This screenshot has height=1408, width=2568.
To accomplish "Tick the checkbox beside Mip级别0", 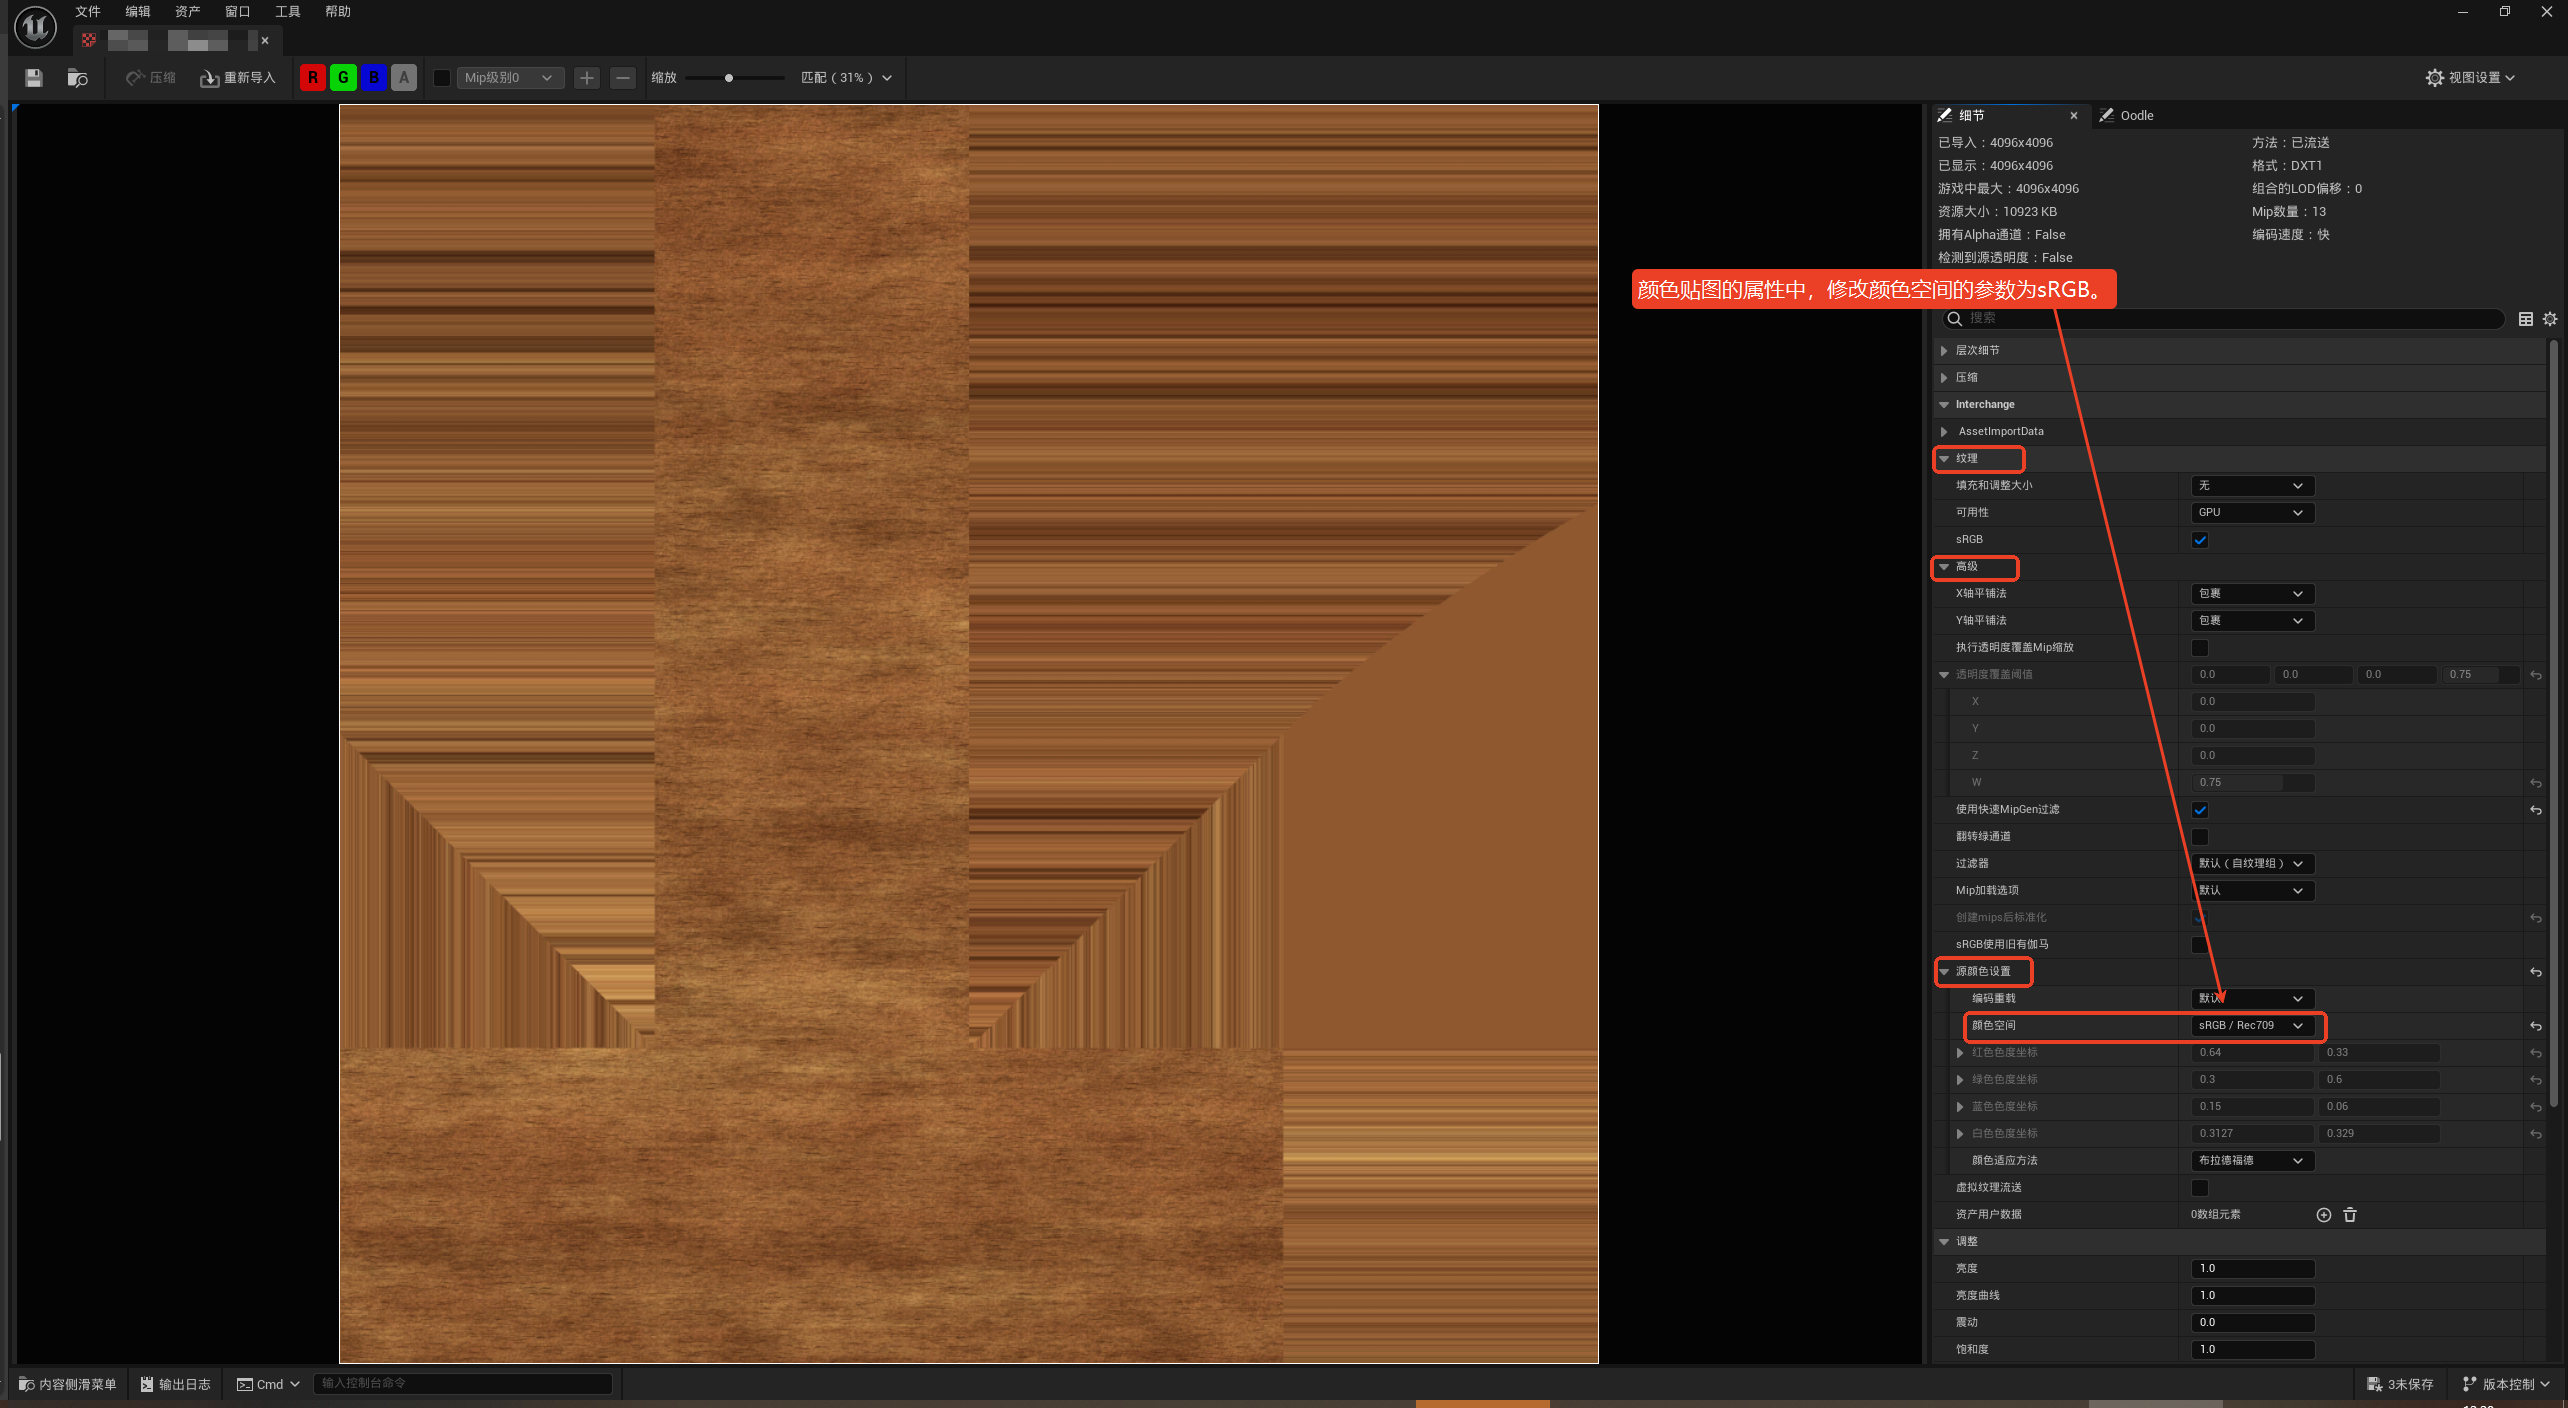I will click(441, 78).
